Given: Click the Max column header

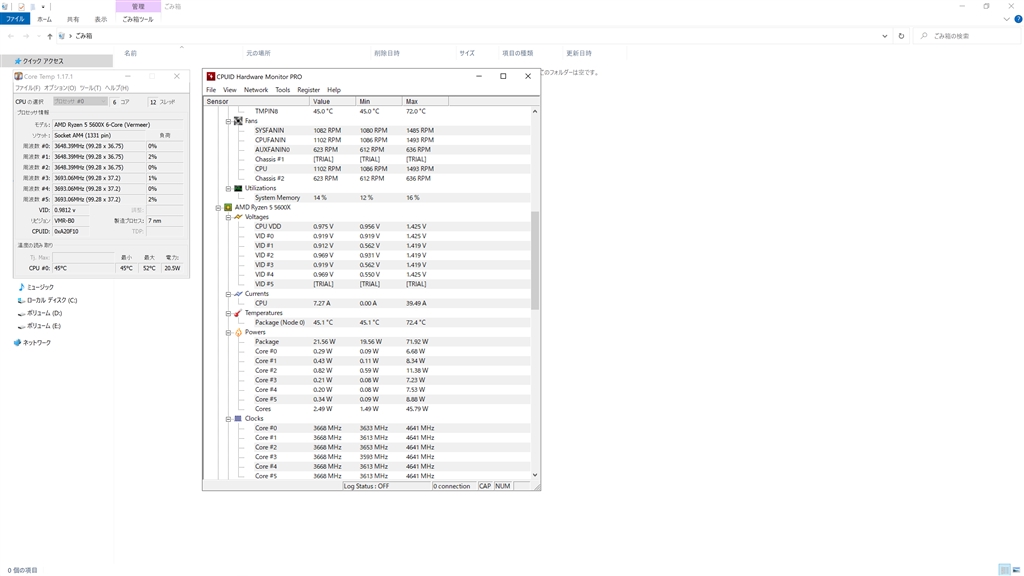Looking at the screenshot, I should (426, 101).
